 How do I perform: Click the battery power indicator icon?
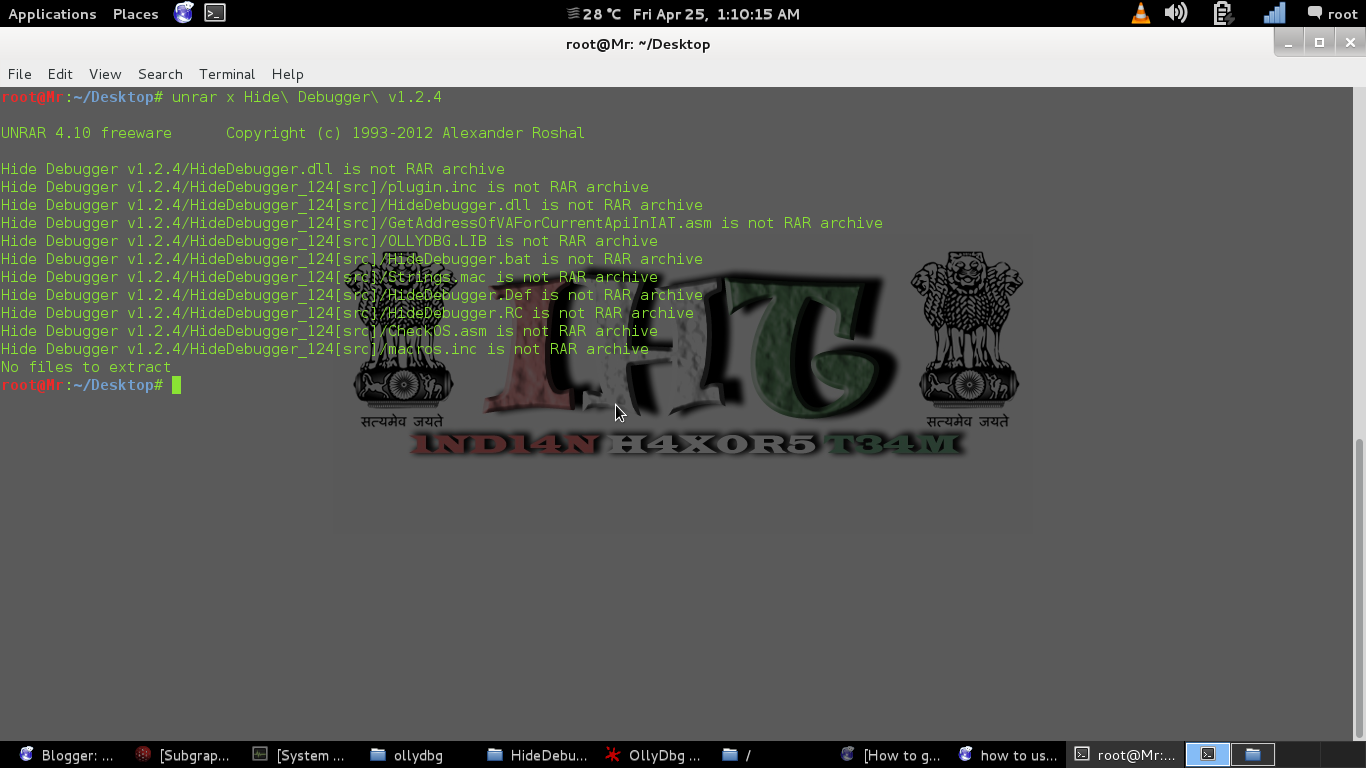pyautogui.click(x=1222, y=13)
